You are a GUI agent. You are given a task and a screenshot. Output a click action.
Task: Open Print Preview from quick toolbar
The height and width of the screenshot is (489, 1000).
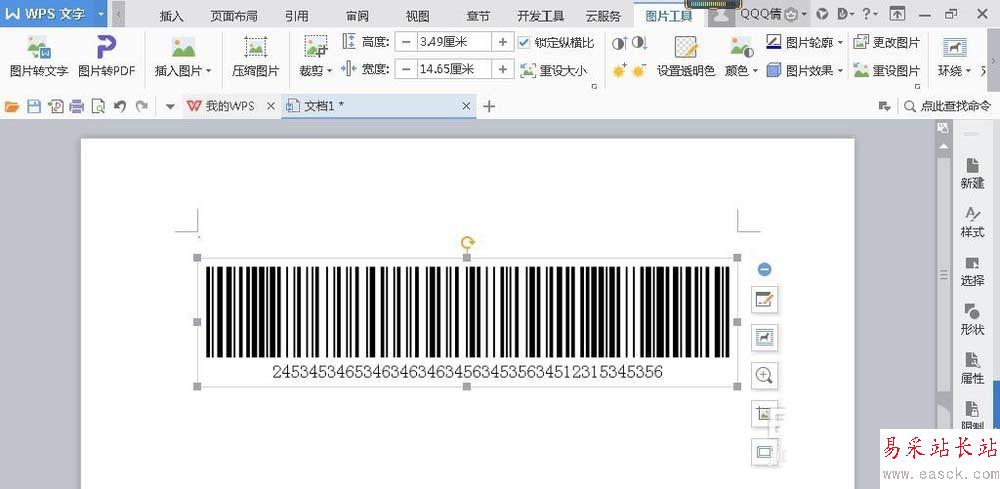98,106
